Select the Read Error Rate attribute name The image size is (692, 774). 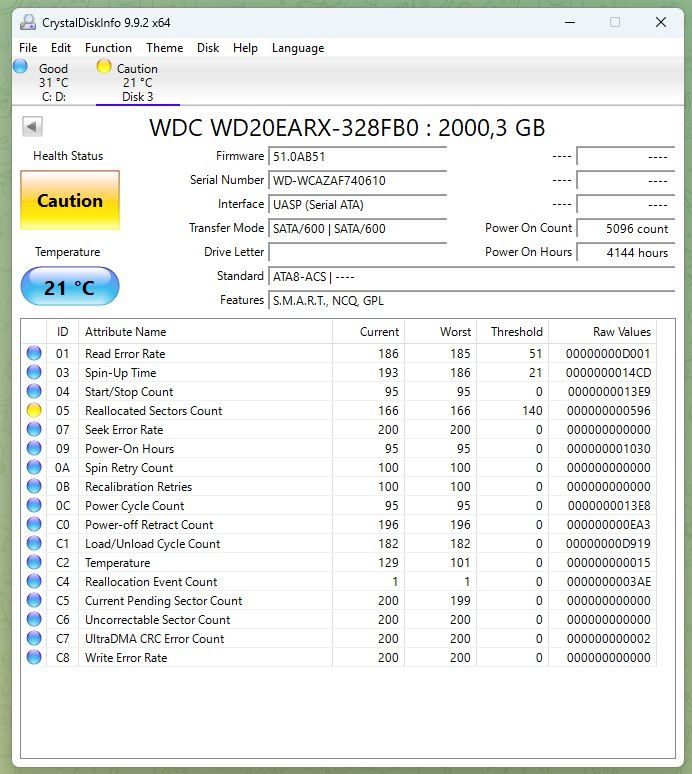pyautogui.click(x=125, y=354)
